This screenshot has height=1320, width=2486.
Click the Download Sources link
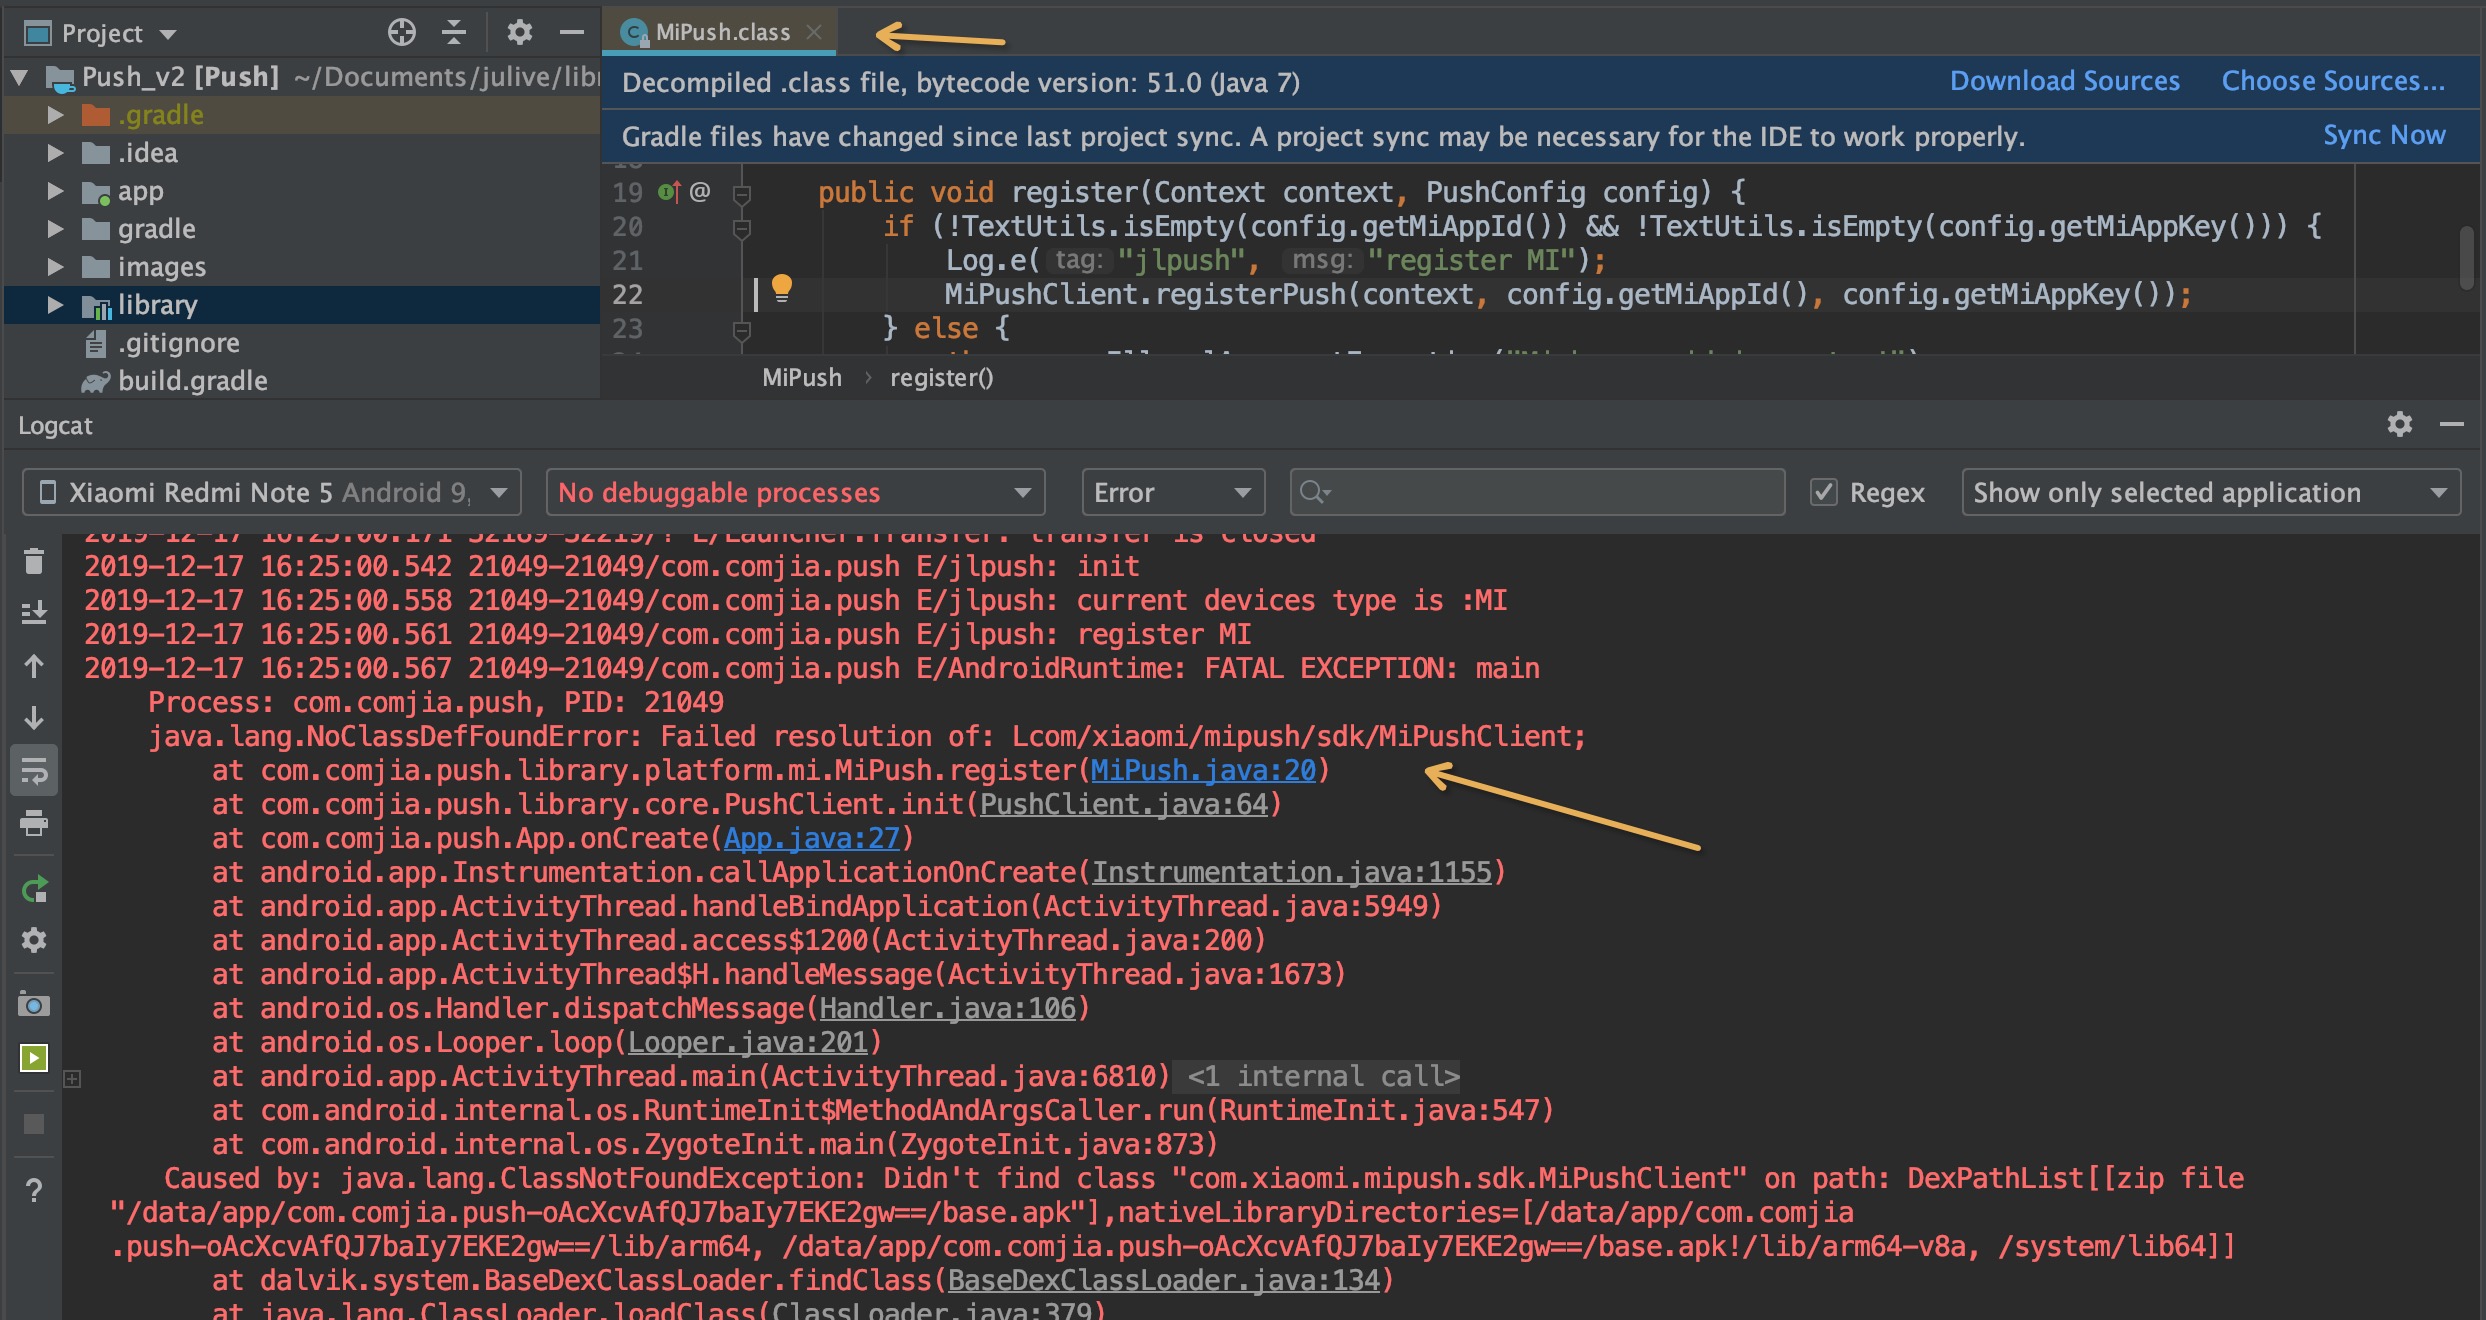pos(2064,81)
